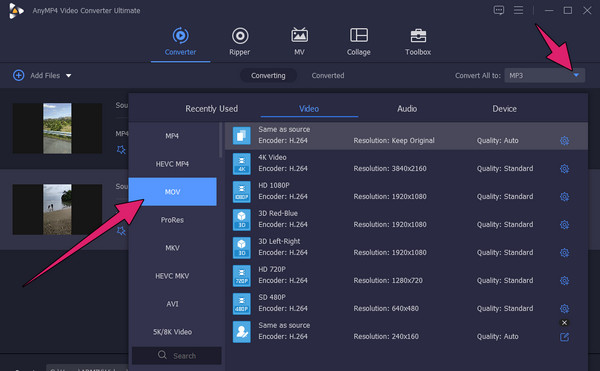The image size is (600, 371).
Task: Expand the Add Files dropdown arrow
Action: [68, 76]
